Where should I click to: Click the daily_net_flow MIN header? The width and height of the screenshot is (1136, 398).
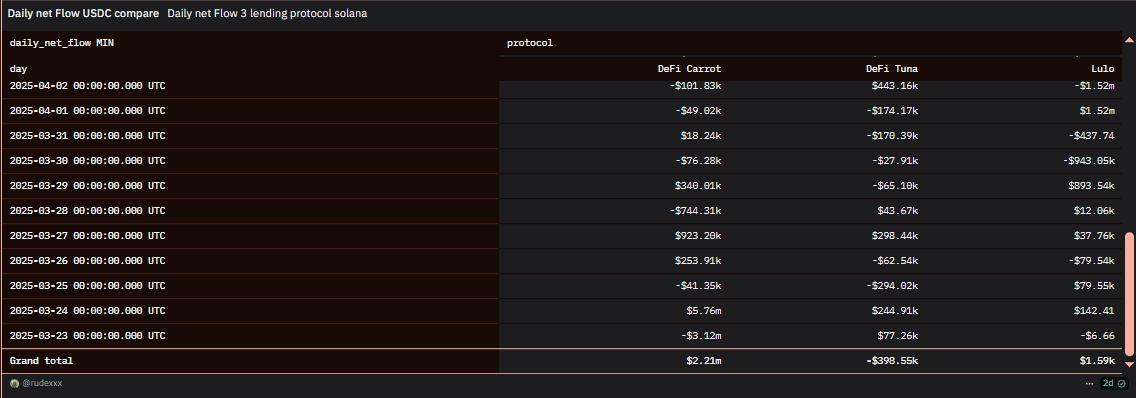click(62, 43)
